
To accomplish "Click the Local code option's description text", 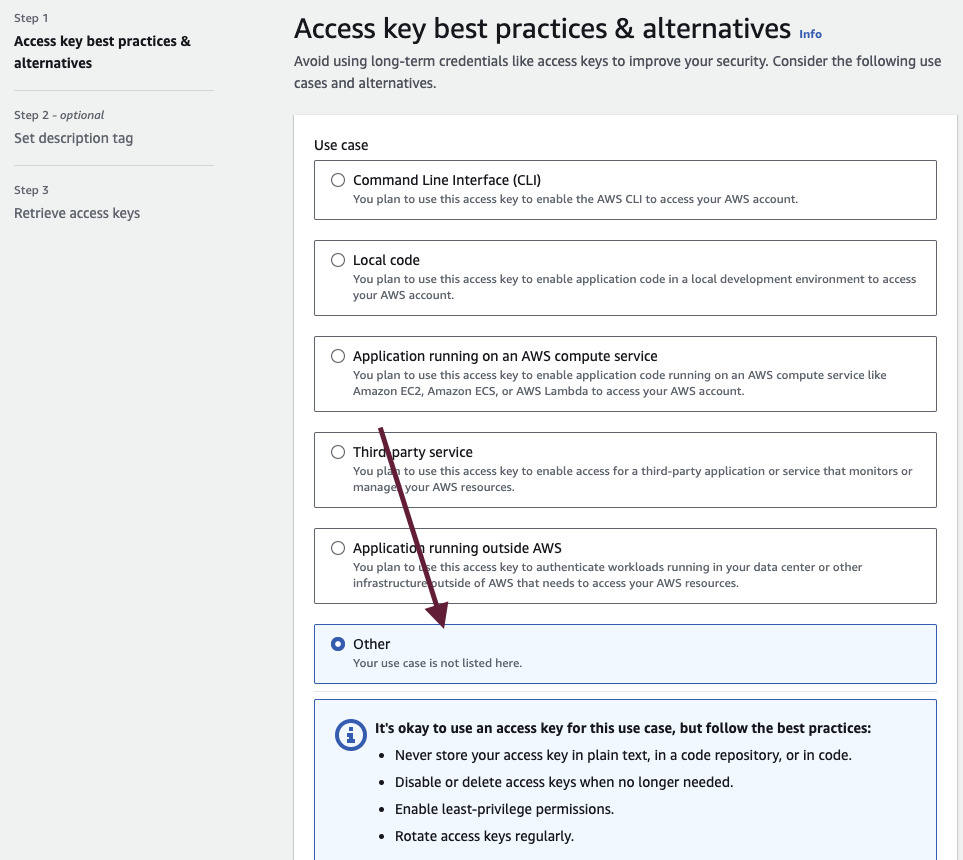I will point(634,287).
